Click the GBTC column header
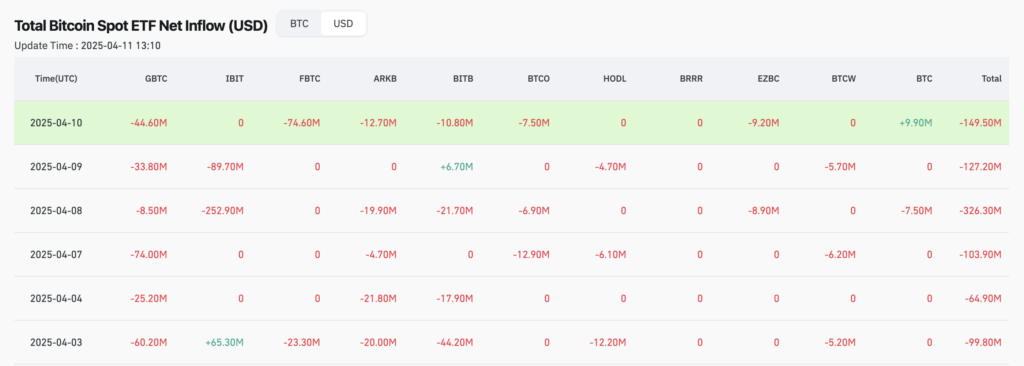Image resolution: width=1024 pixels, height=366 pixels. coord(156,78)
